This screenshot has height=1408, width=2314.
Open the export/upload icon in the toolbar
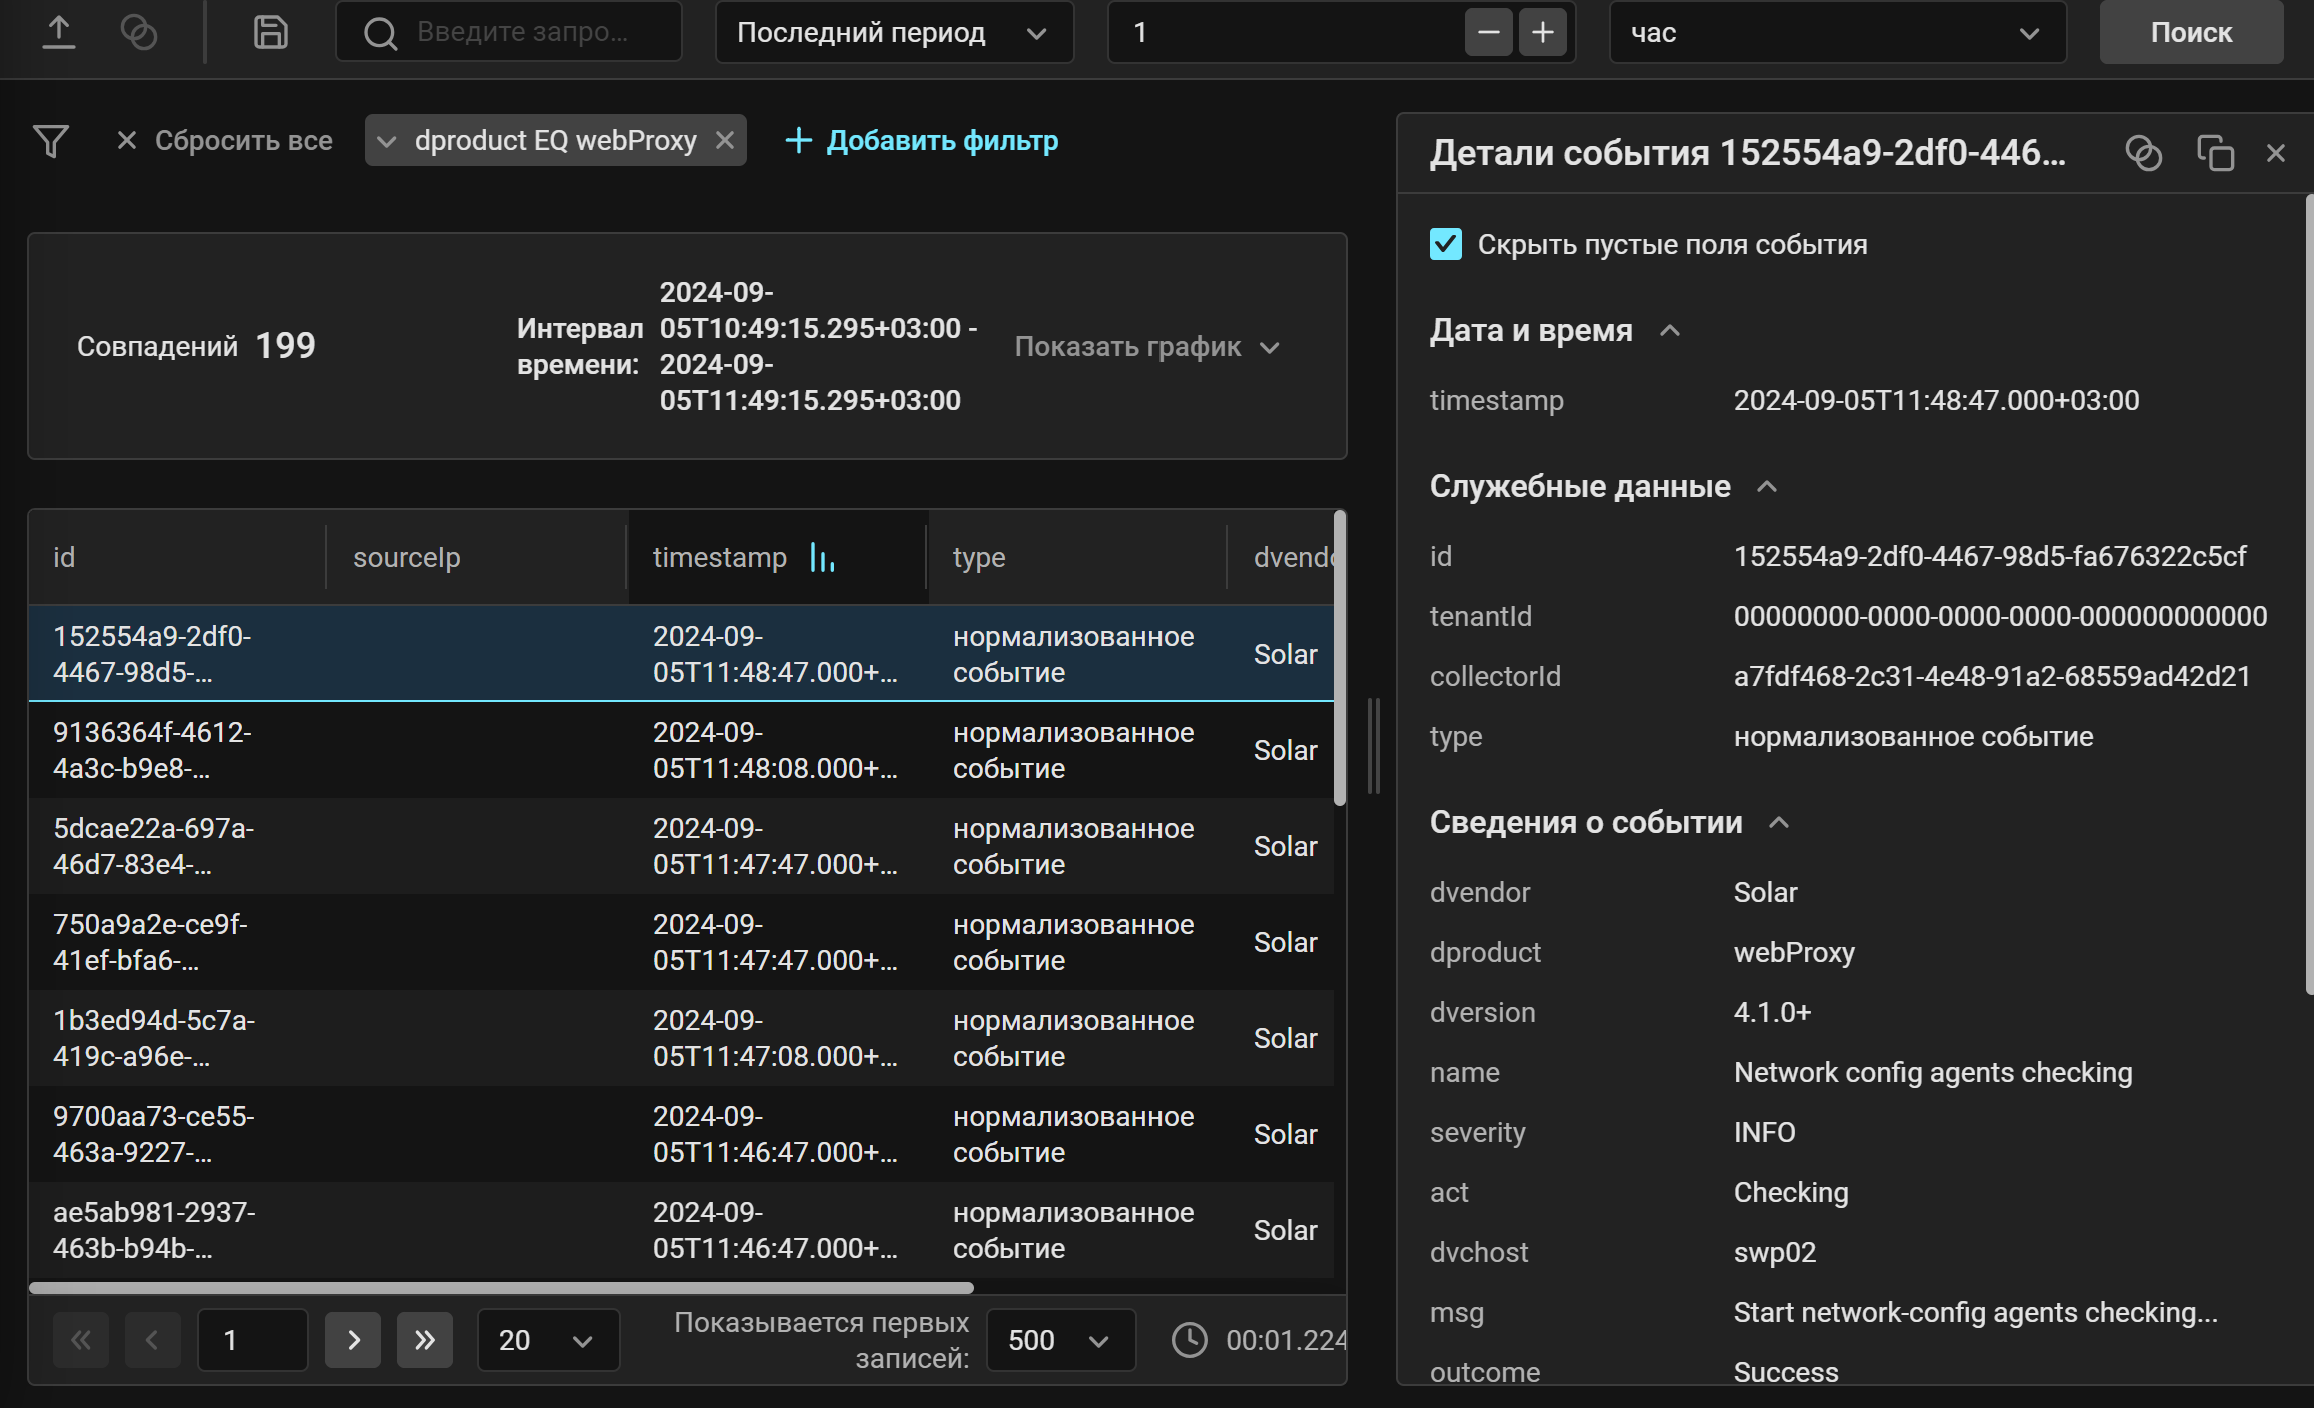pos(60,31)
